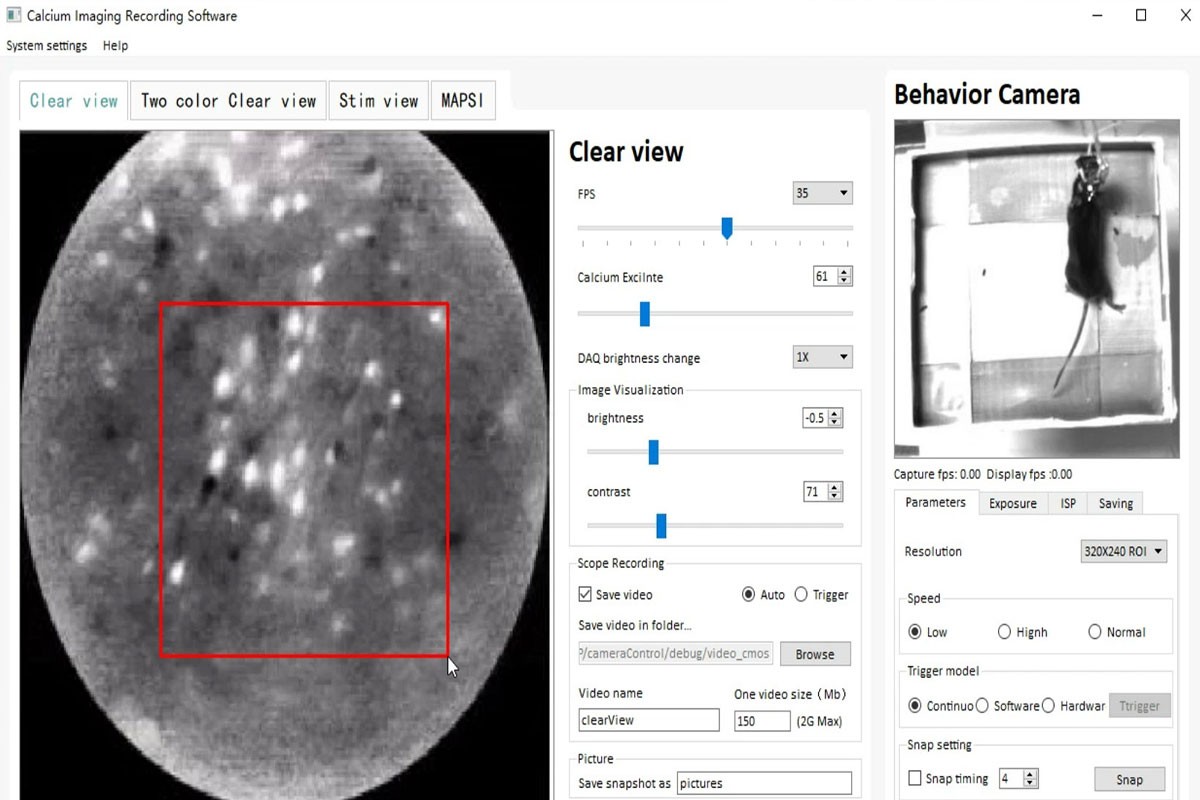The width and height of the screenshot is (1200, 800).
Task: Decrease the brightness value with down arrow
Action: pos(836,422)
